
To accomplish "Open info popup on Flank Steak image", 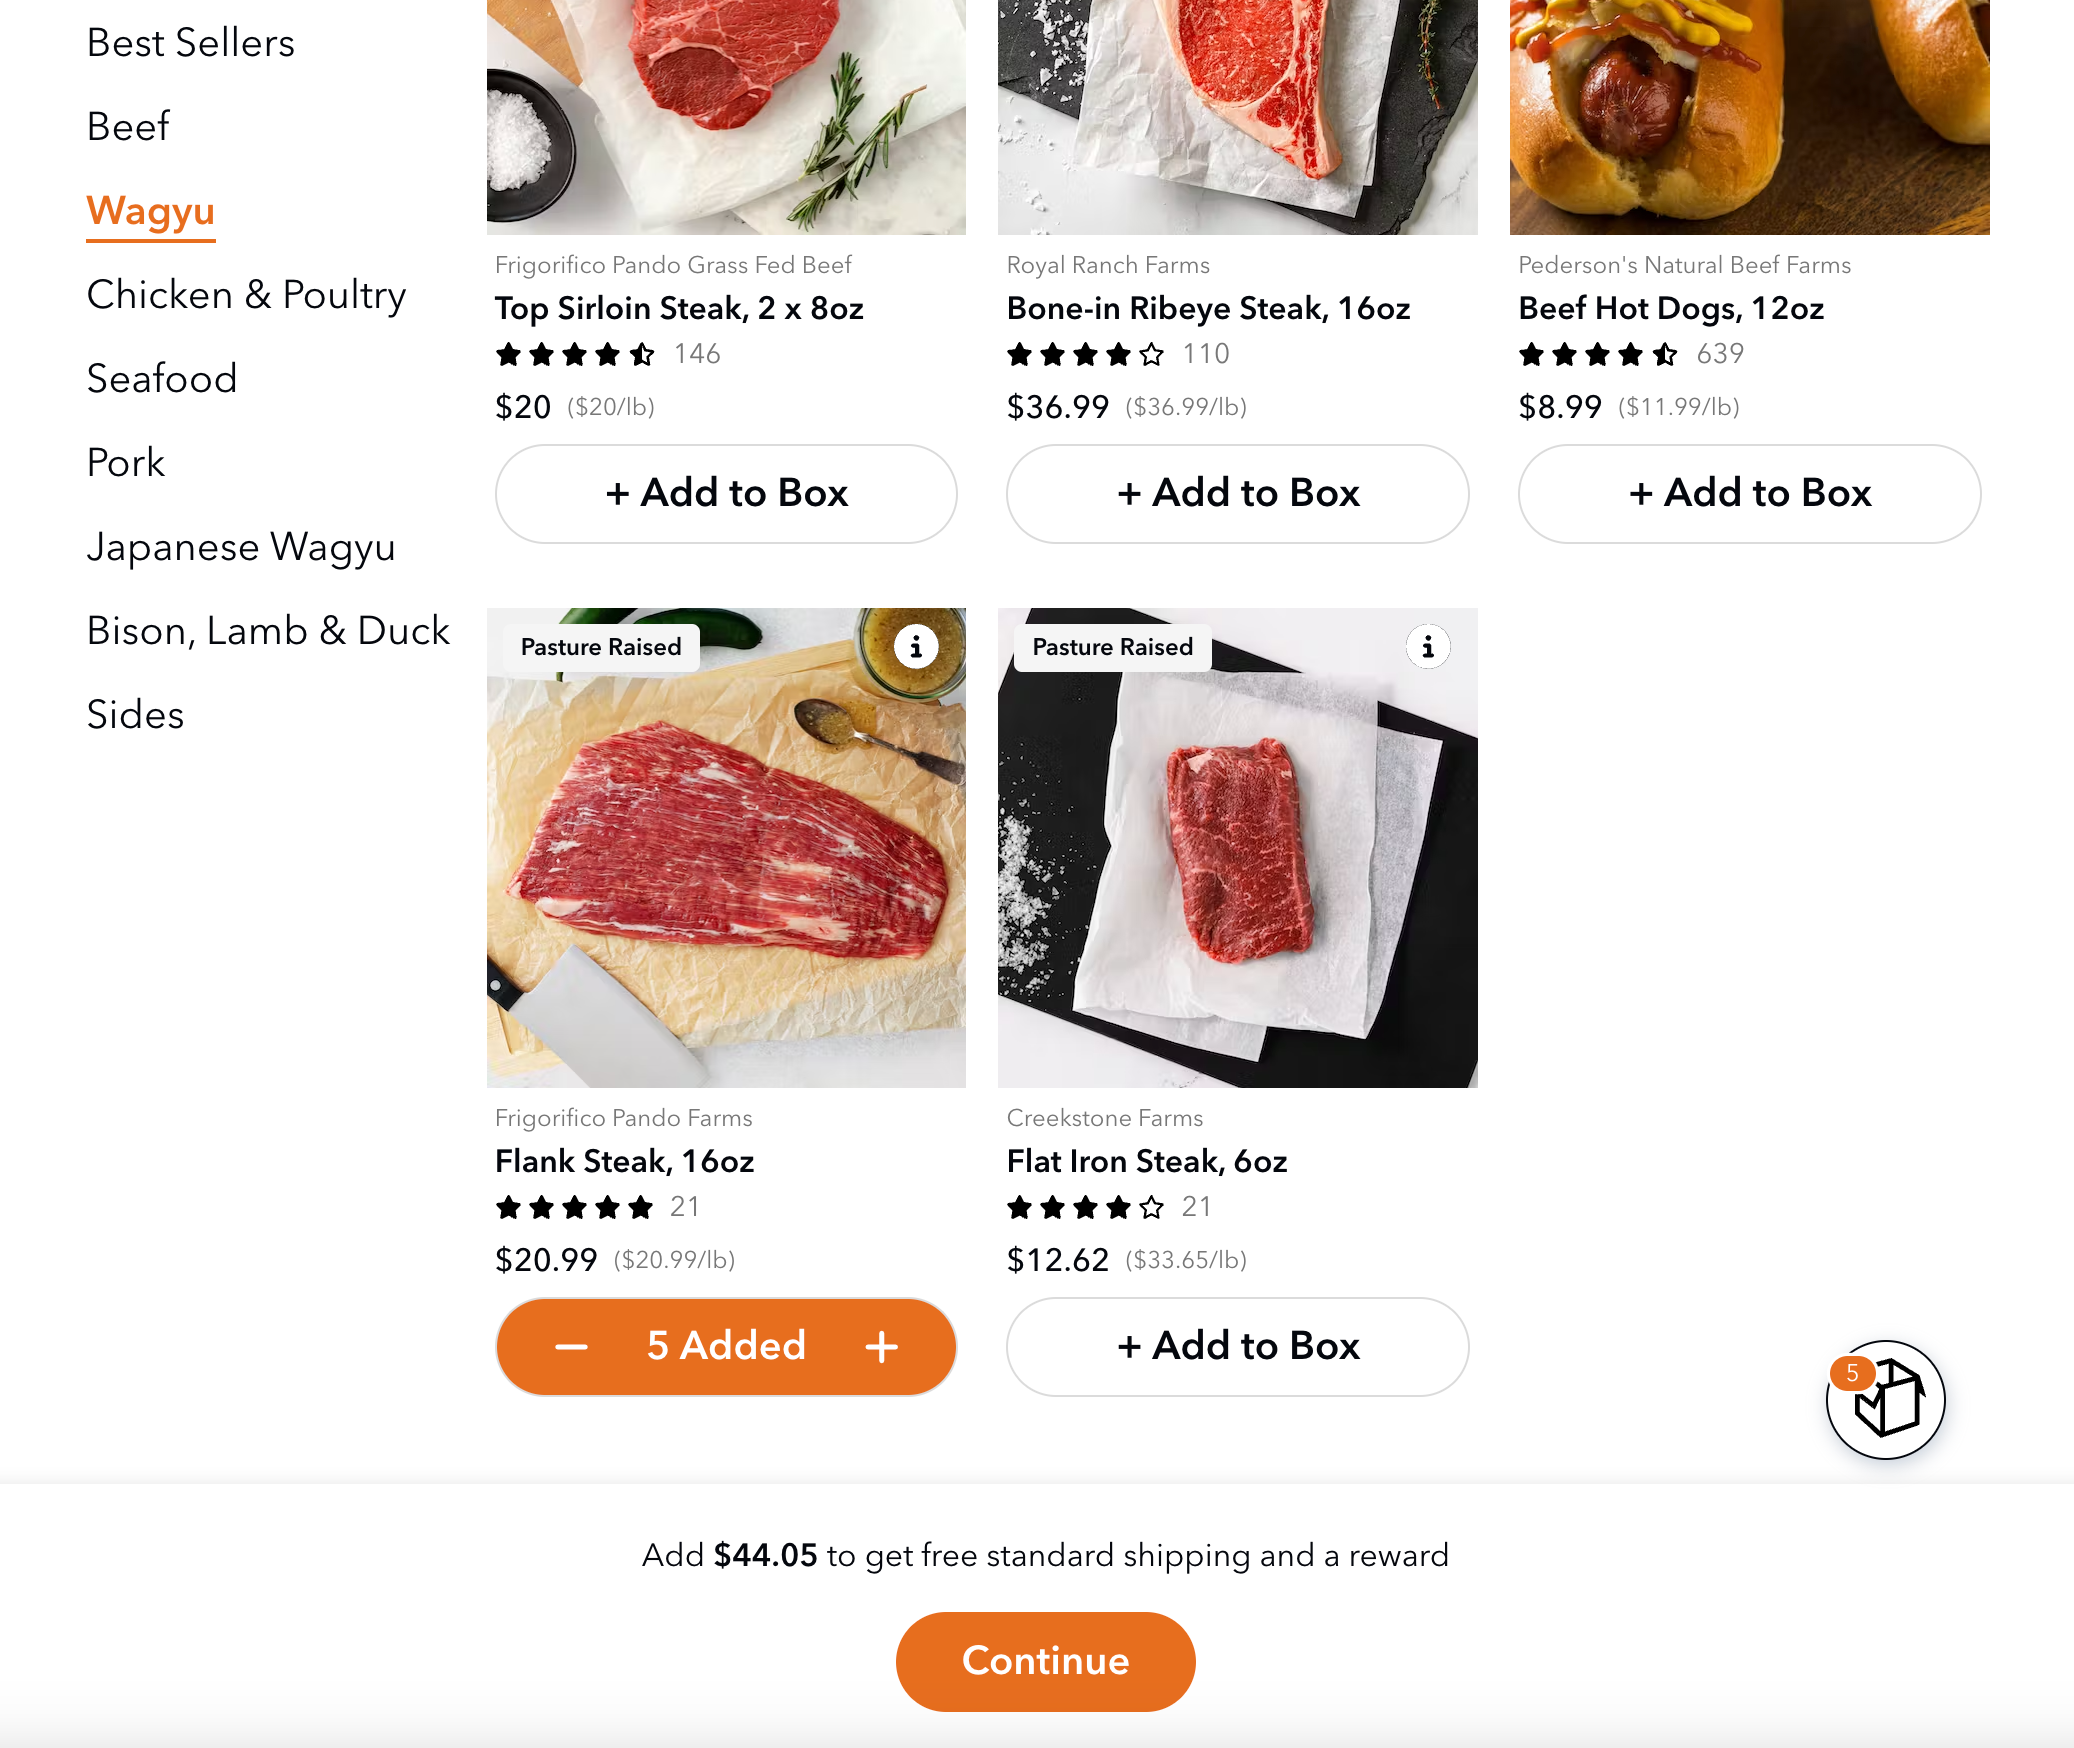I will (915, 647).
